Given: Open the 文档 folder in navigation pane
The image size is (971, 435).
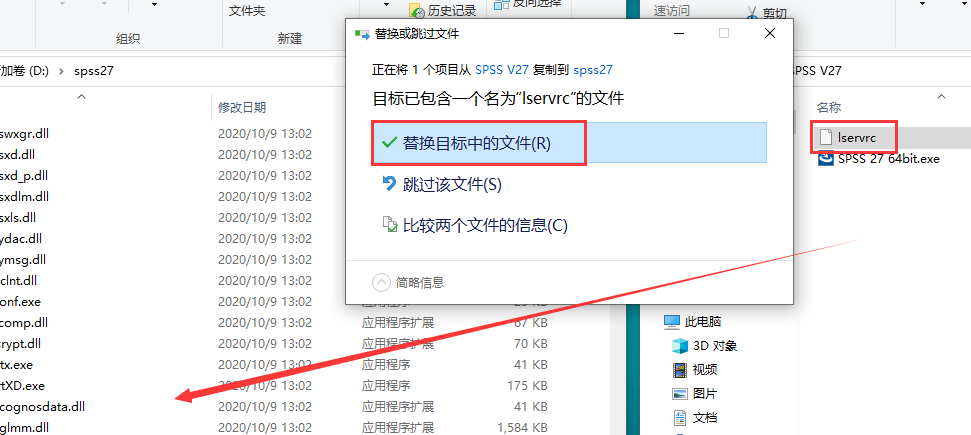Looking at the screenshot, I should point(677,417).
